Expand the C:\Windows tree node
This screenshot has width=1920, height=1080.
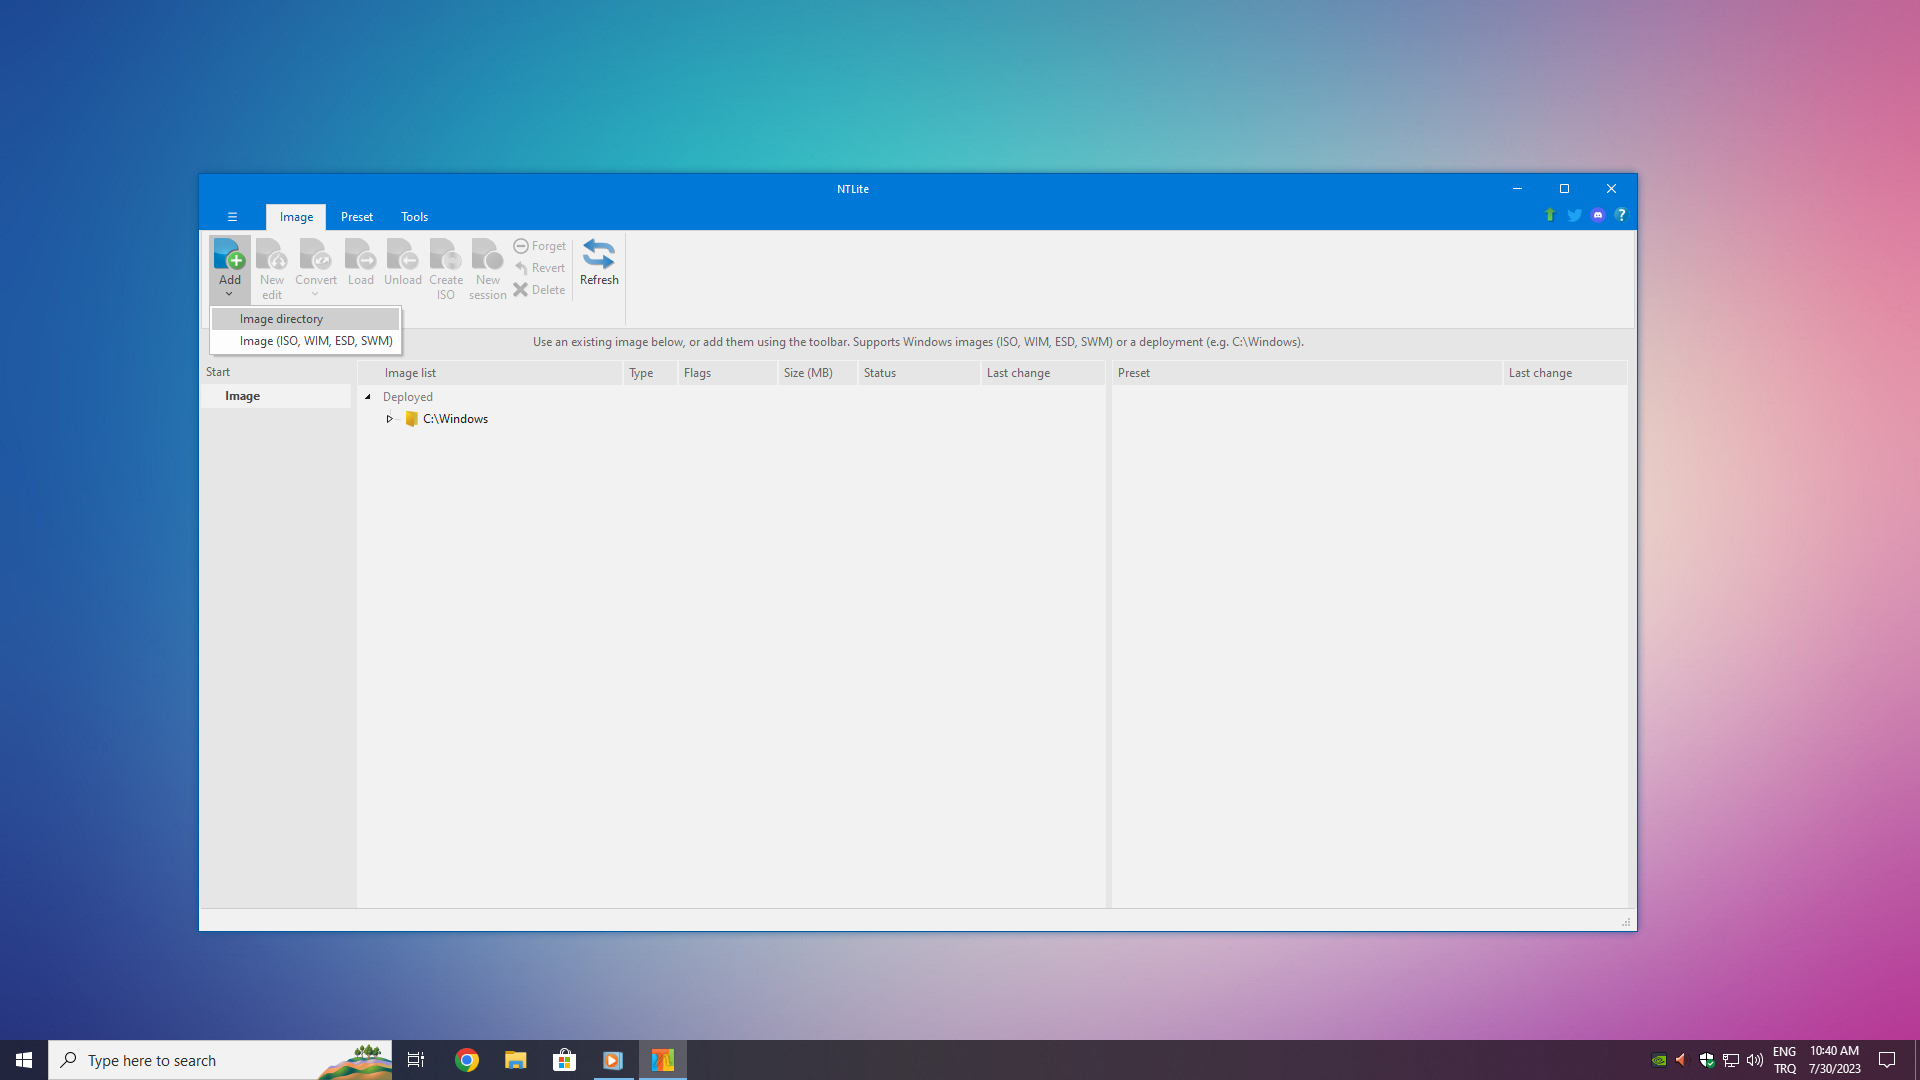point(390,419)
